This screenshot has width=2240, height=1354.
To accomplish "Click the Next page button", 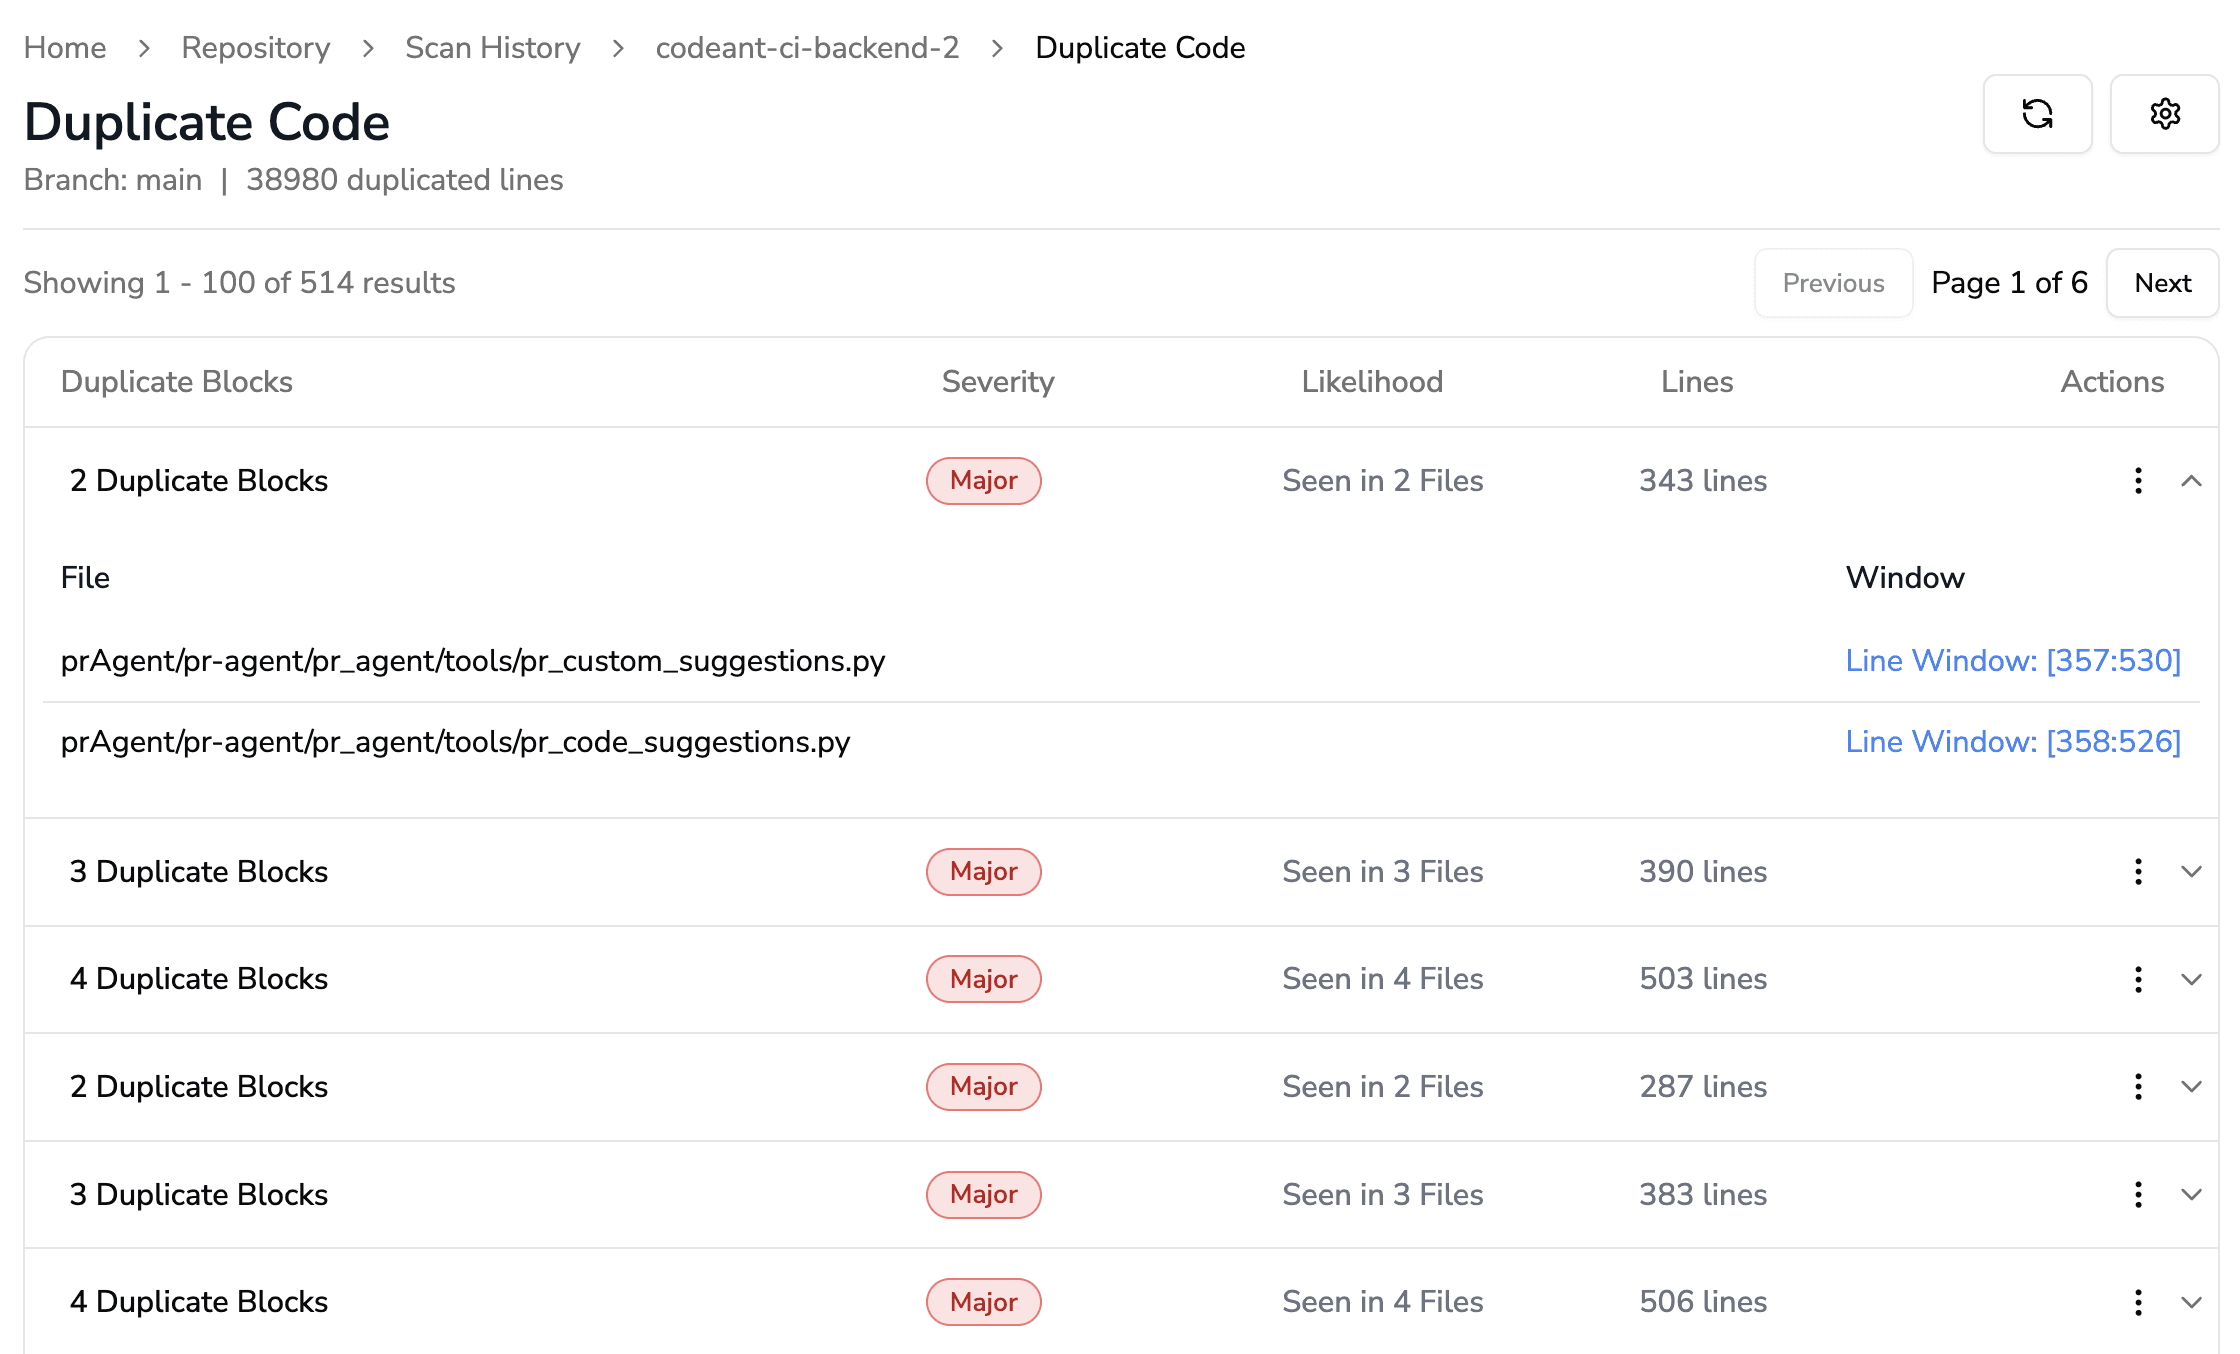I will [x=2162, y=283].
